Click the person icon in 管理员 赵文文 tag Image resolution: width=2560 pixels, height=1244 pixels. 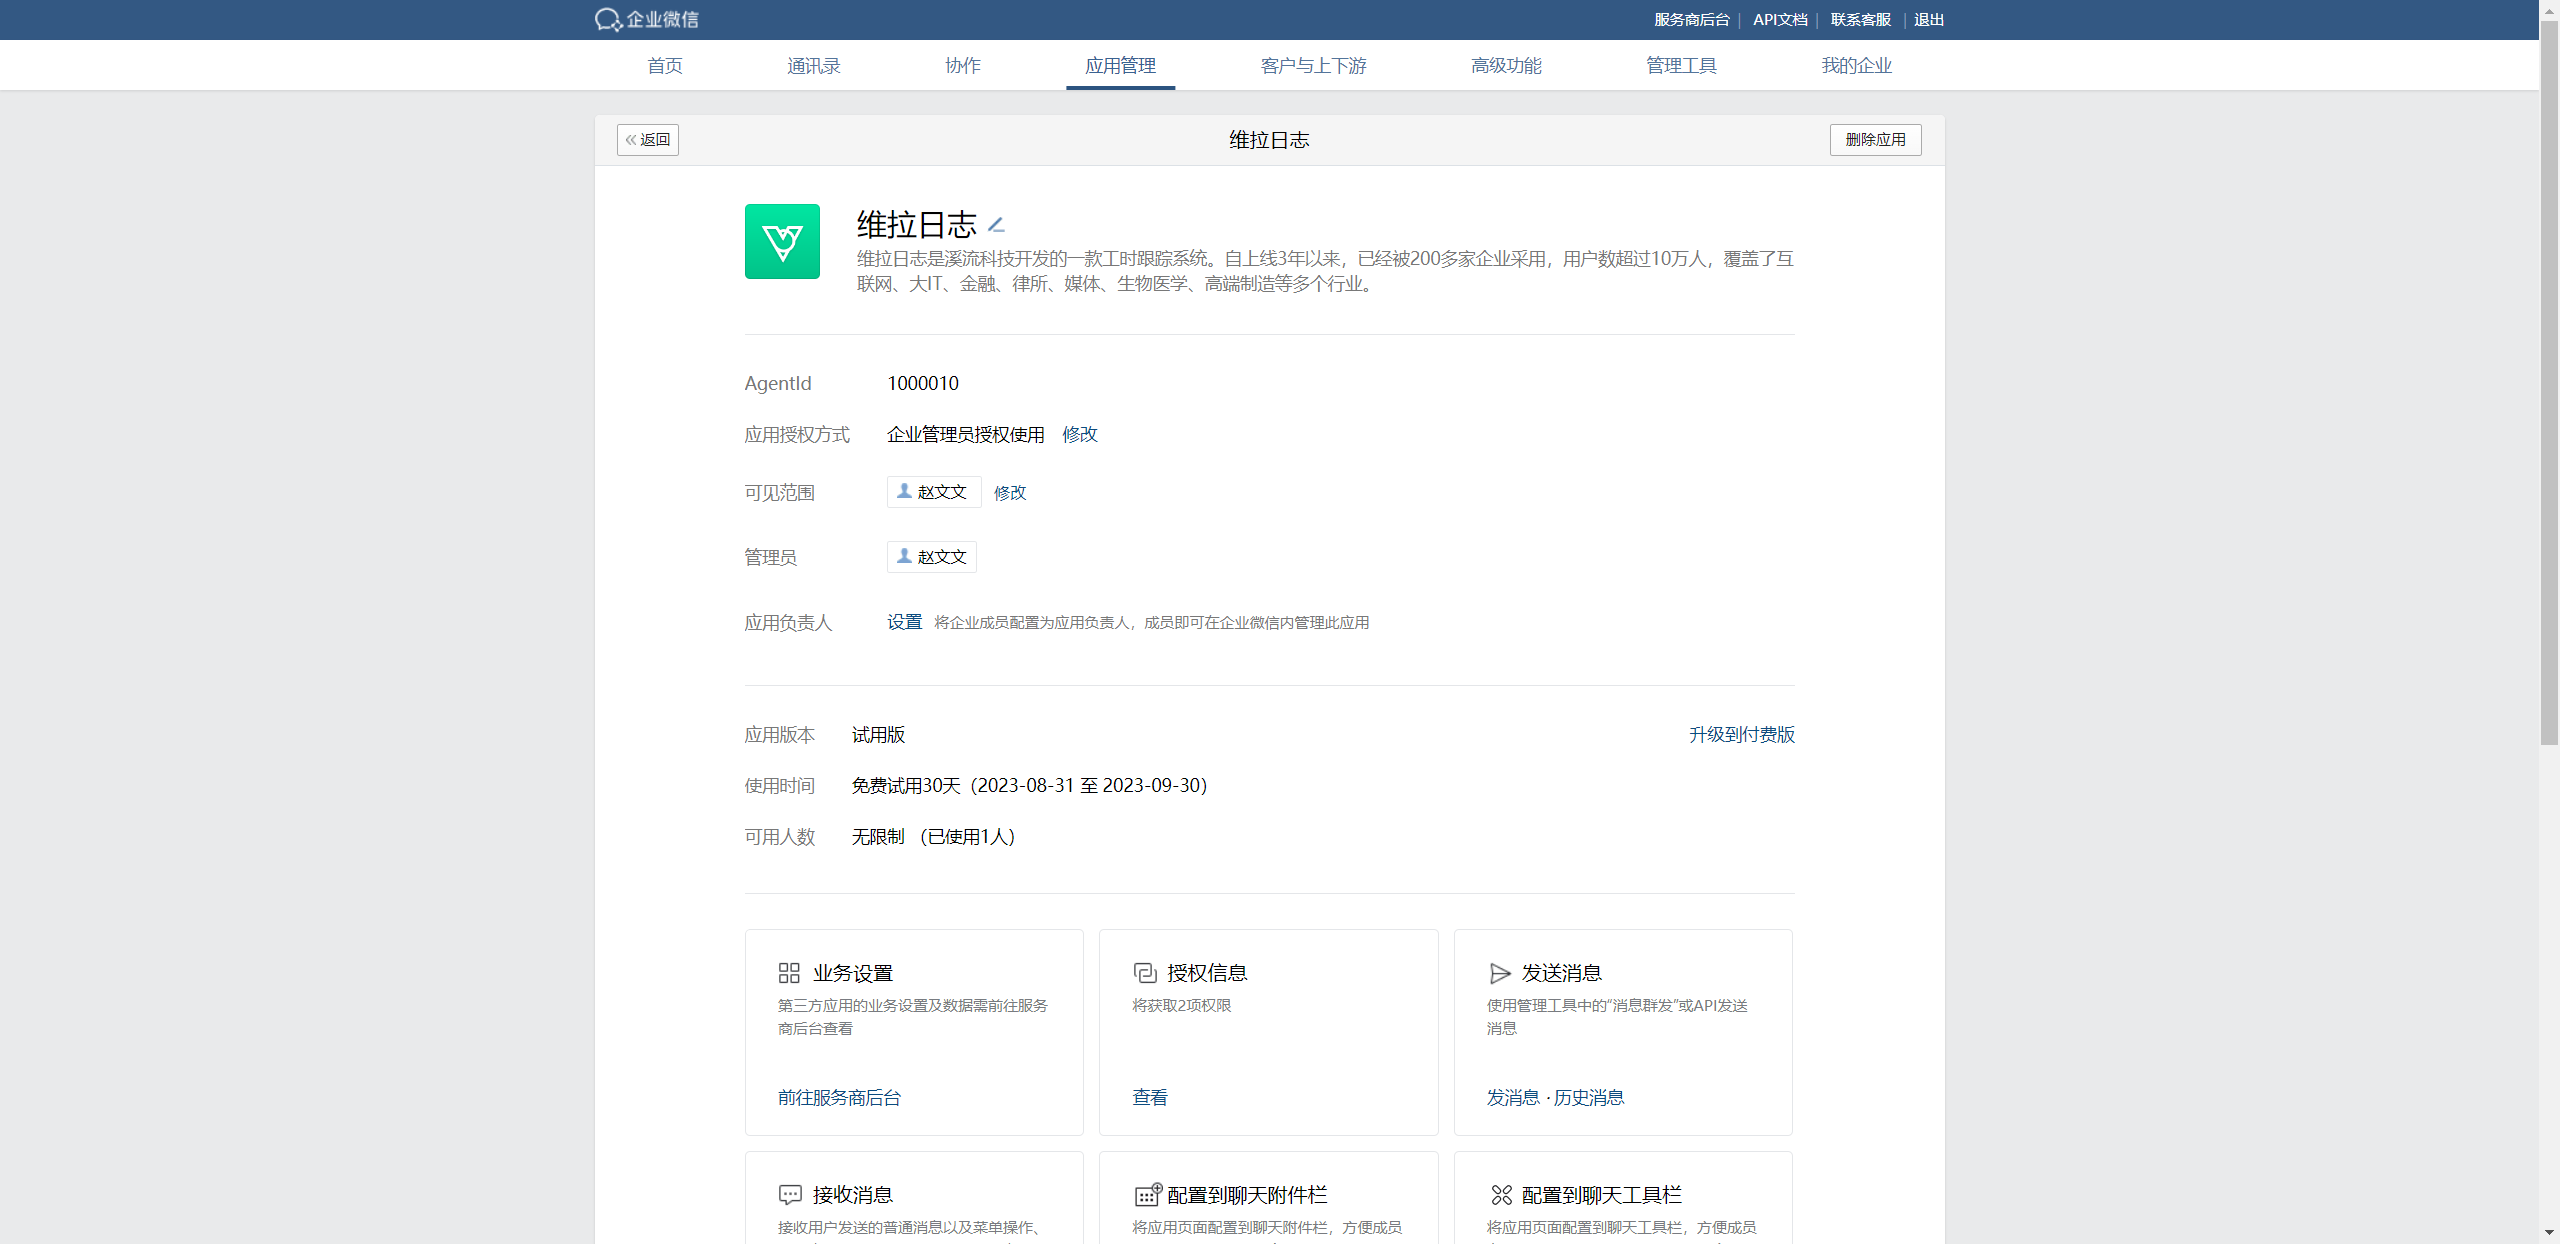(904, 556)
